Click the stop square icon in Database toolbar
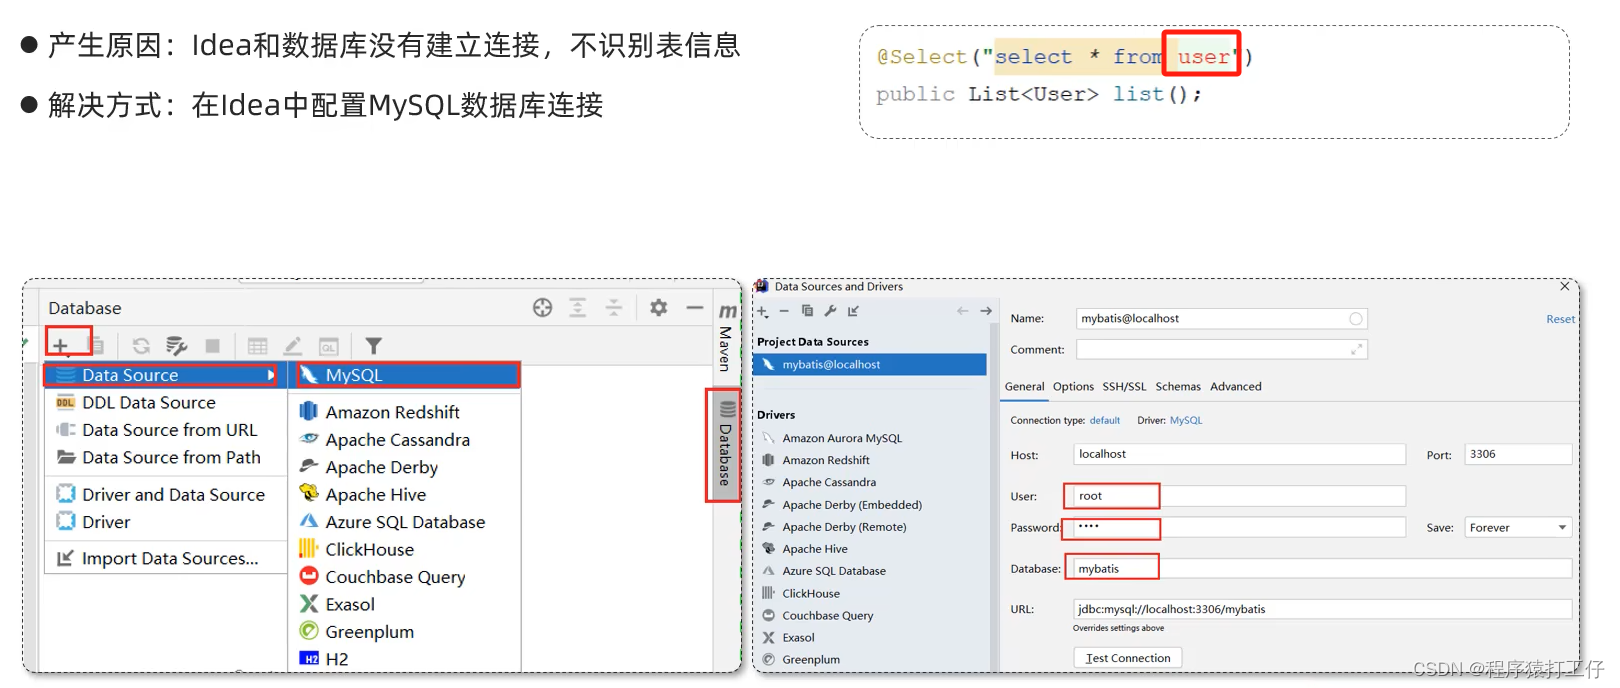1620x688 pixels. 212,346
